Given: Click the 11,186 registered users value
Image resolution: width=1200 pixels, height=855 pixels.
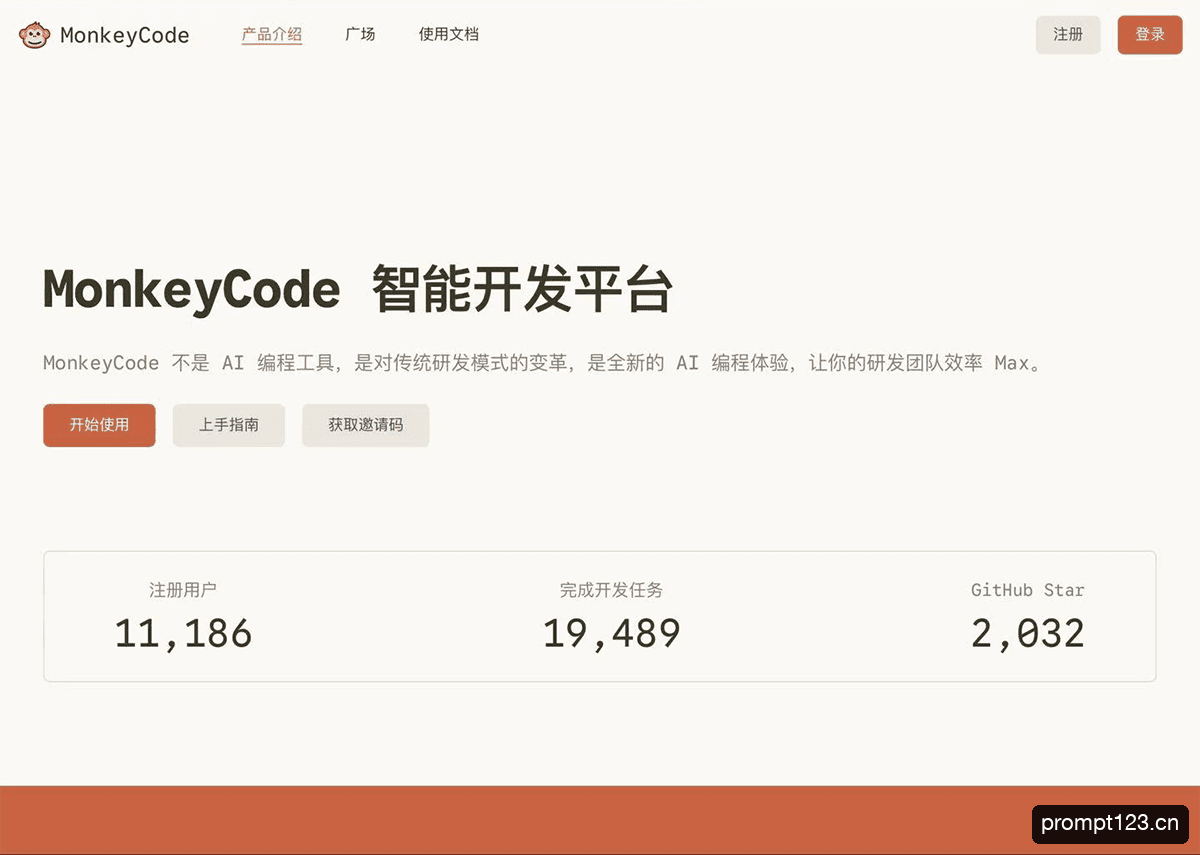Looking at the screenshot, I should (183, 634).
